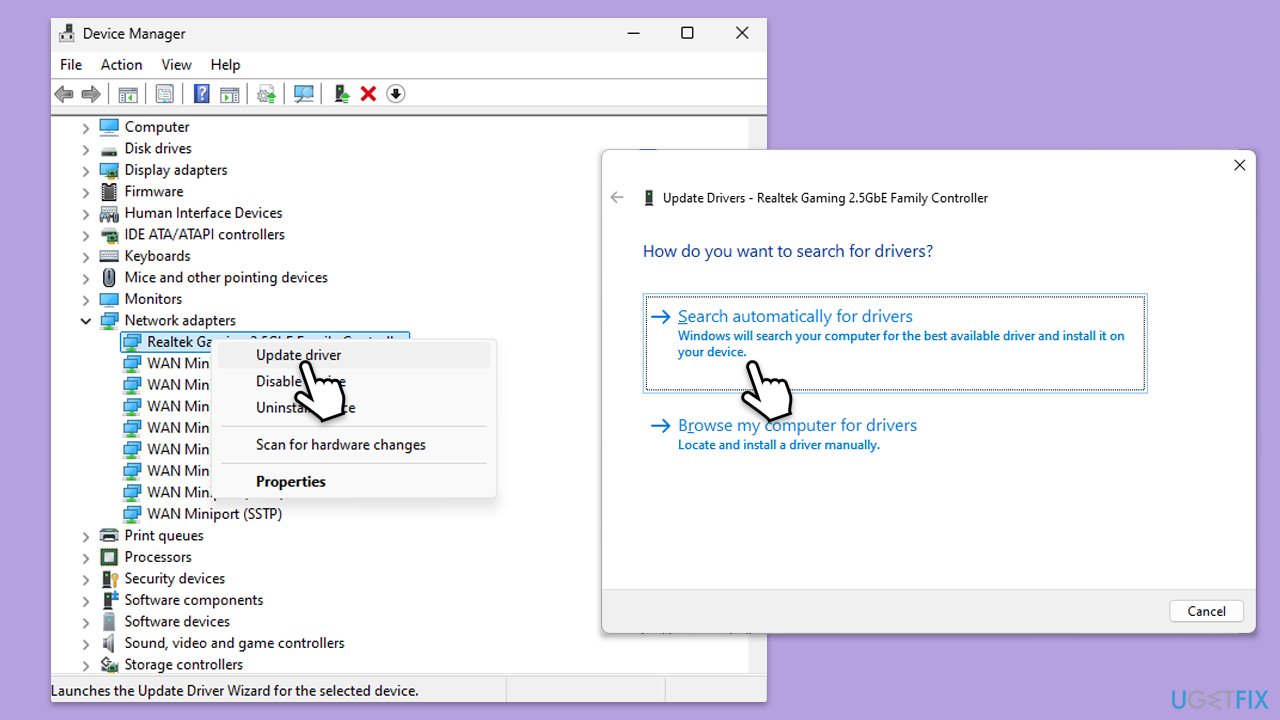Open the View menu
1280x720 pixels.
tap(176, 64)
